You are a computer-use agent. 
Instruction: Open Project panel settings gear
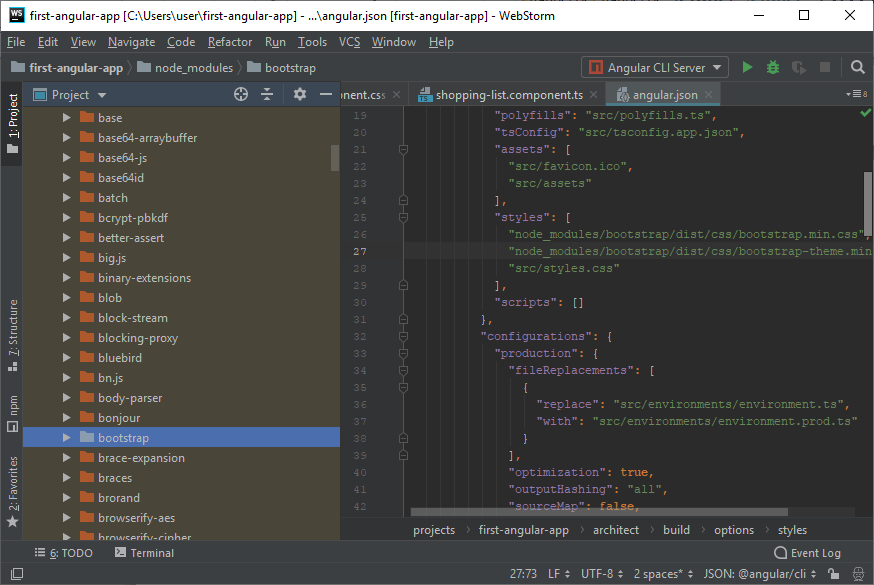click(300, 94)
